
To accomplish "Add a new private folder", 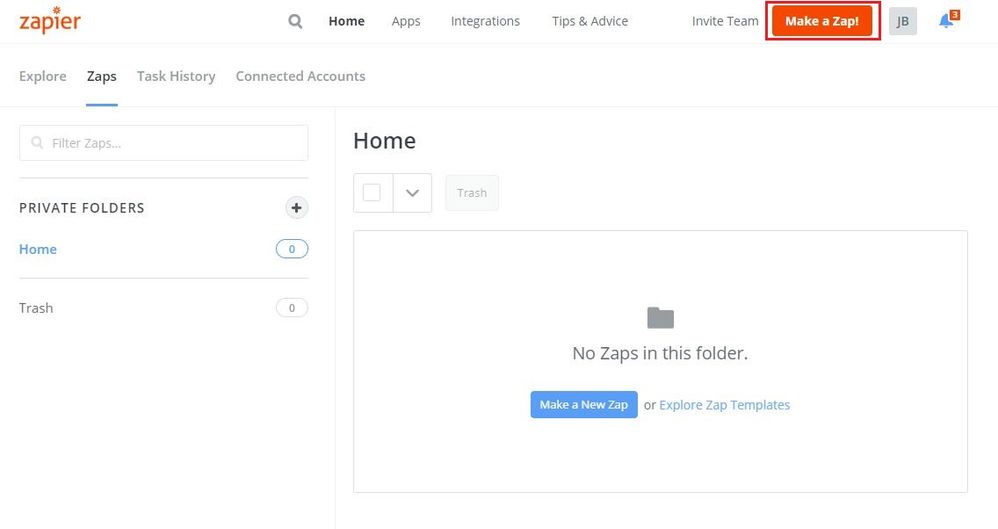I will [296, 208].
